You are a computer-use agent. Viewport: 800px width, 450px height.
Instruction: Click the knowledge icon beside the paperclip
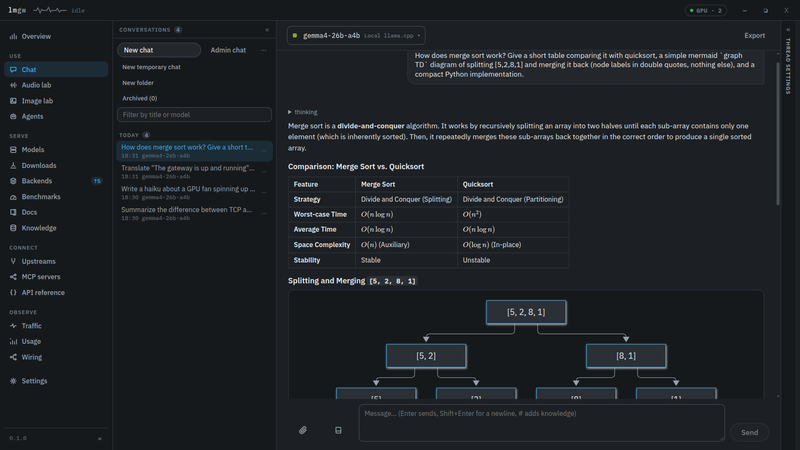[338, 430]
